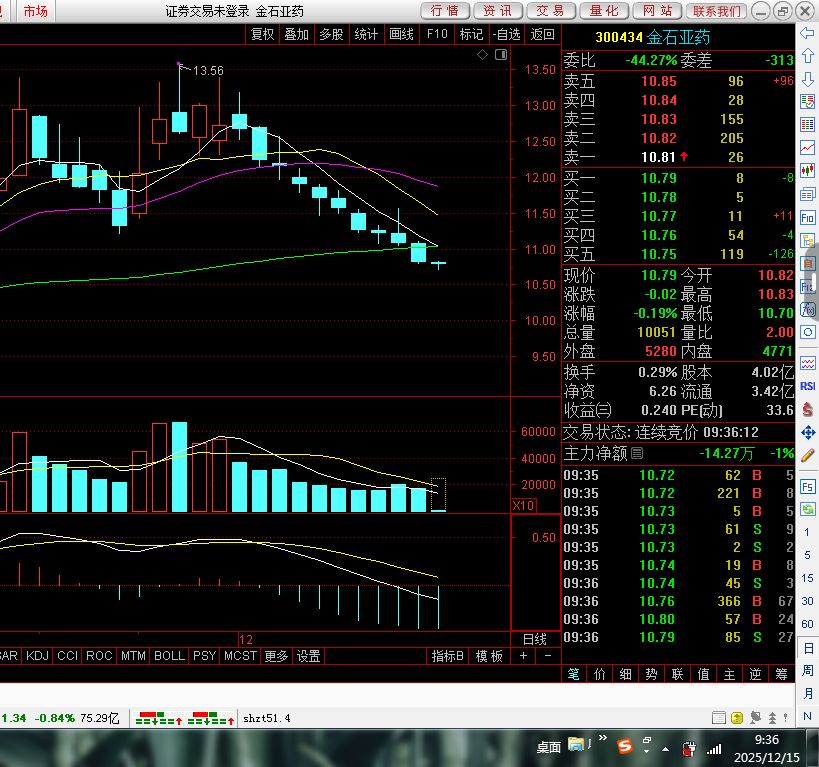Switch to 15-minute period
Screen dimensions: 819x767
[x=807, y=578]
